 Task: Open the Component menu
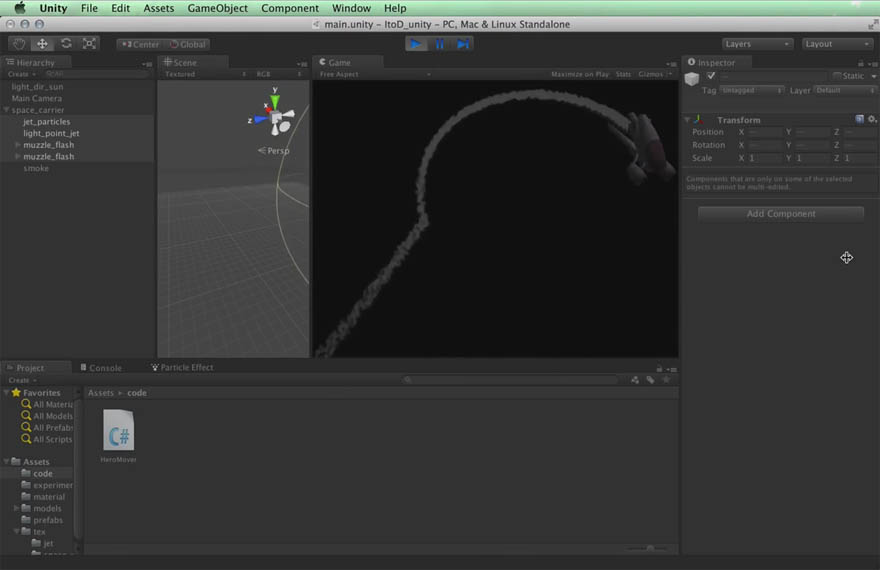[290, 8]
